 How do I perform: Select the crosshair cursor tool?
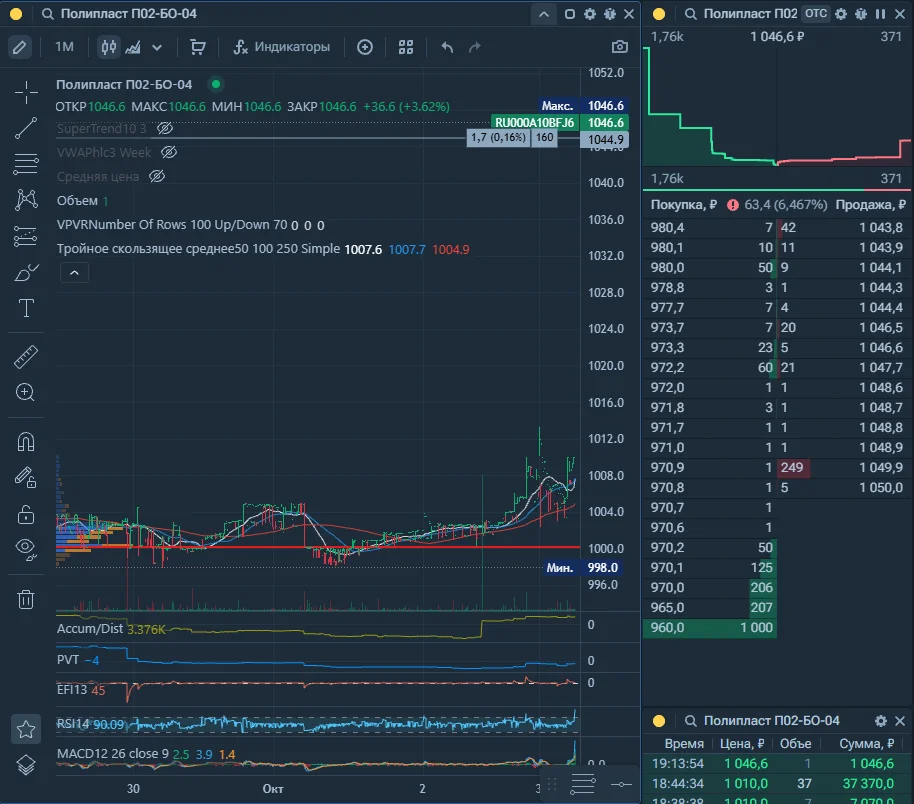click(x=26, y=92)
